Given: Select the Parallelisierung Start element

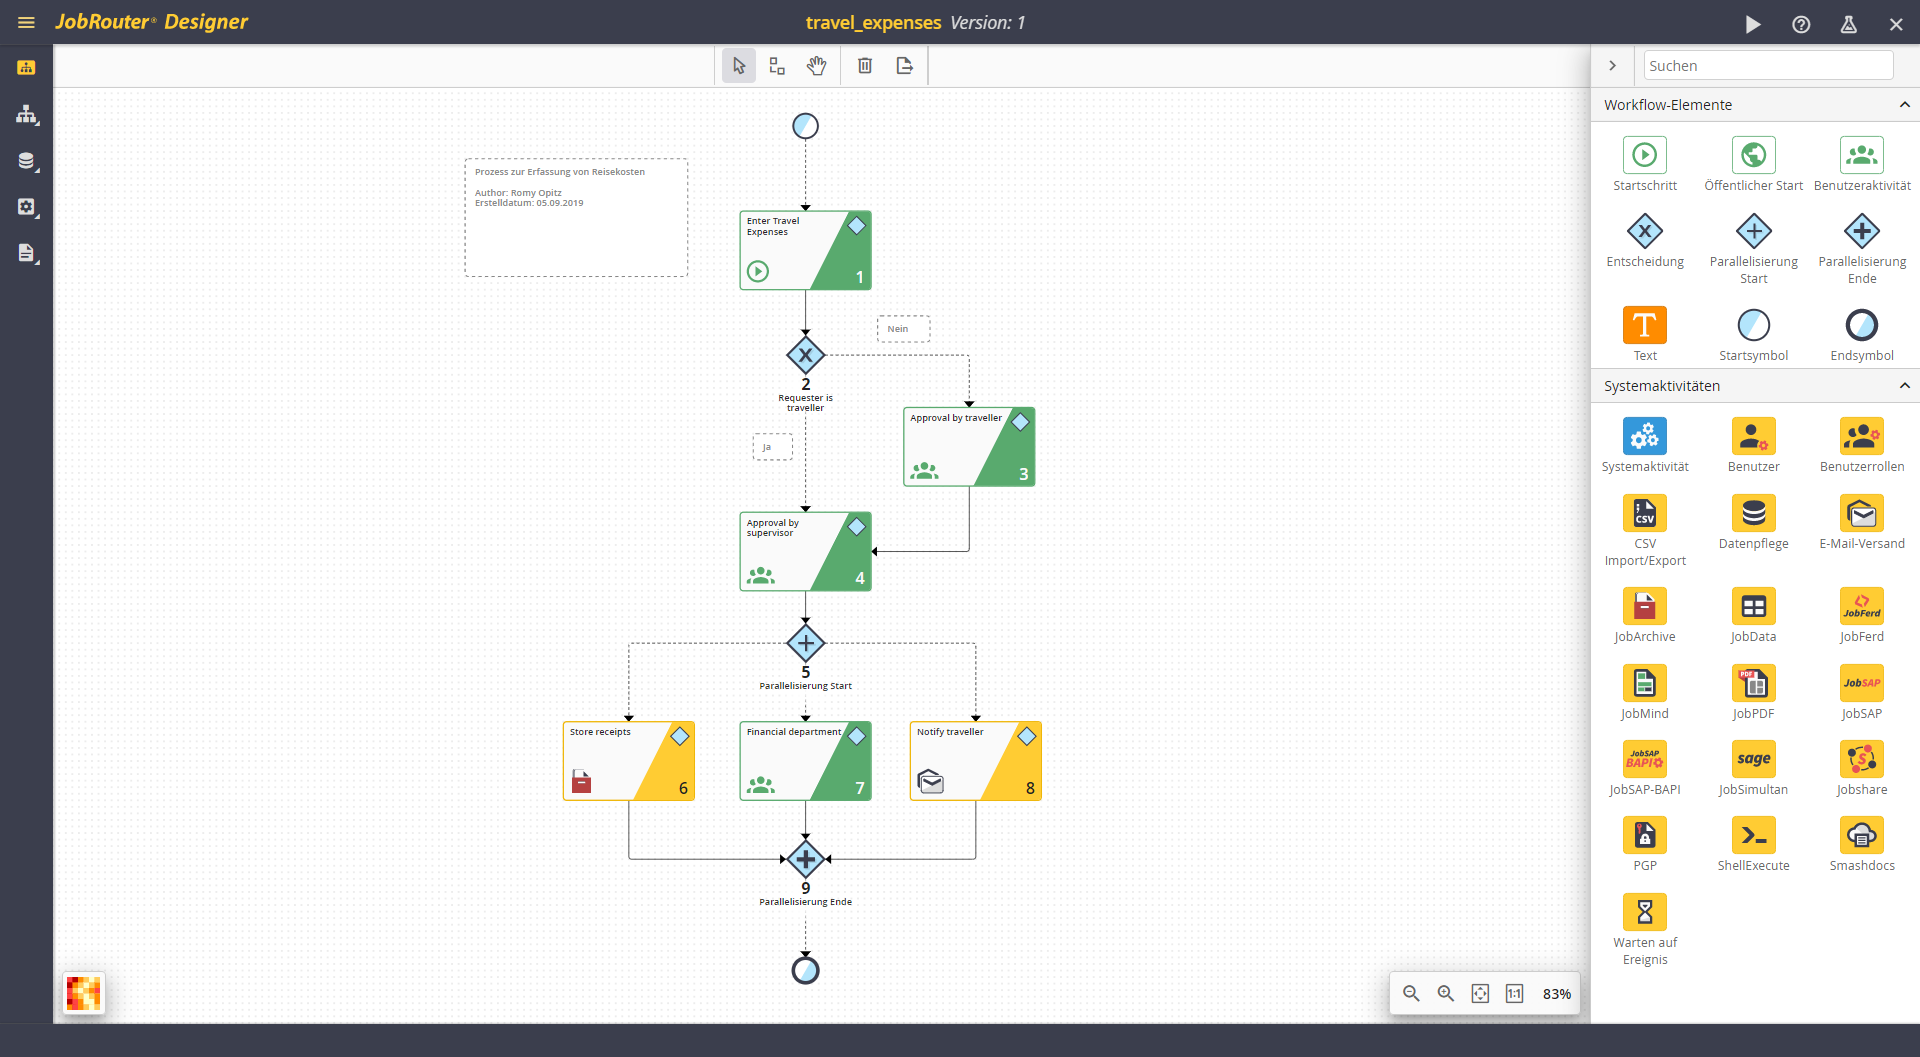Looking at the screenshot, I should pos(1753,248).
